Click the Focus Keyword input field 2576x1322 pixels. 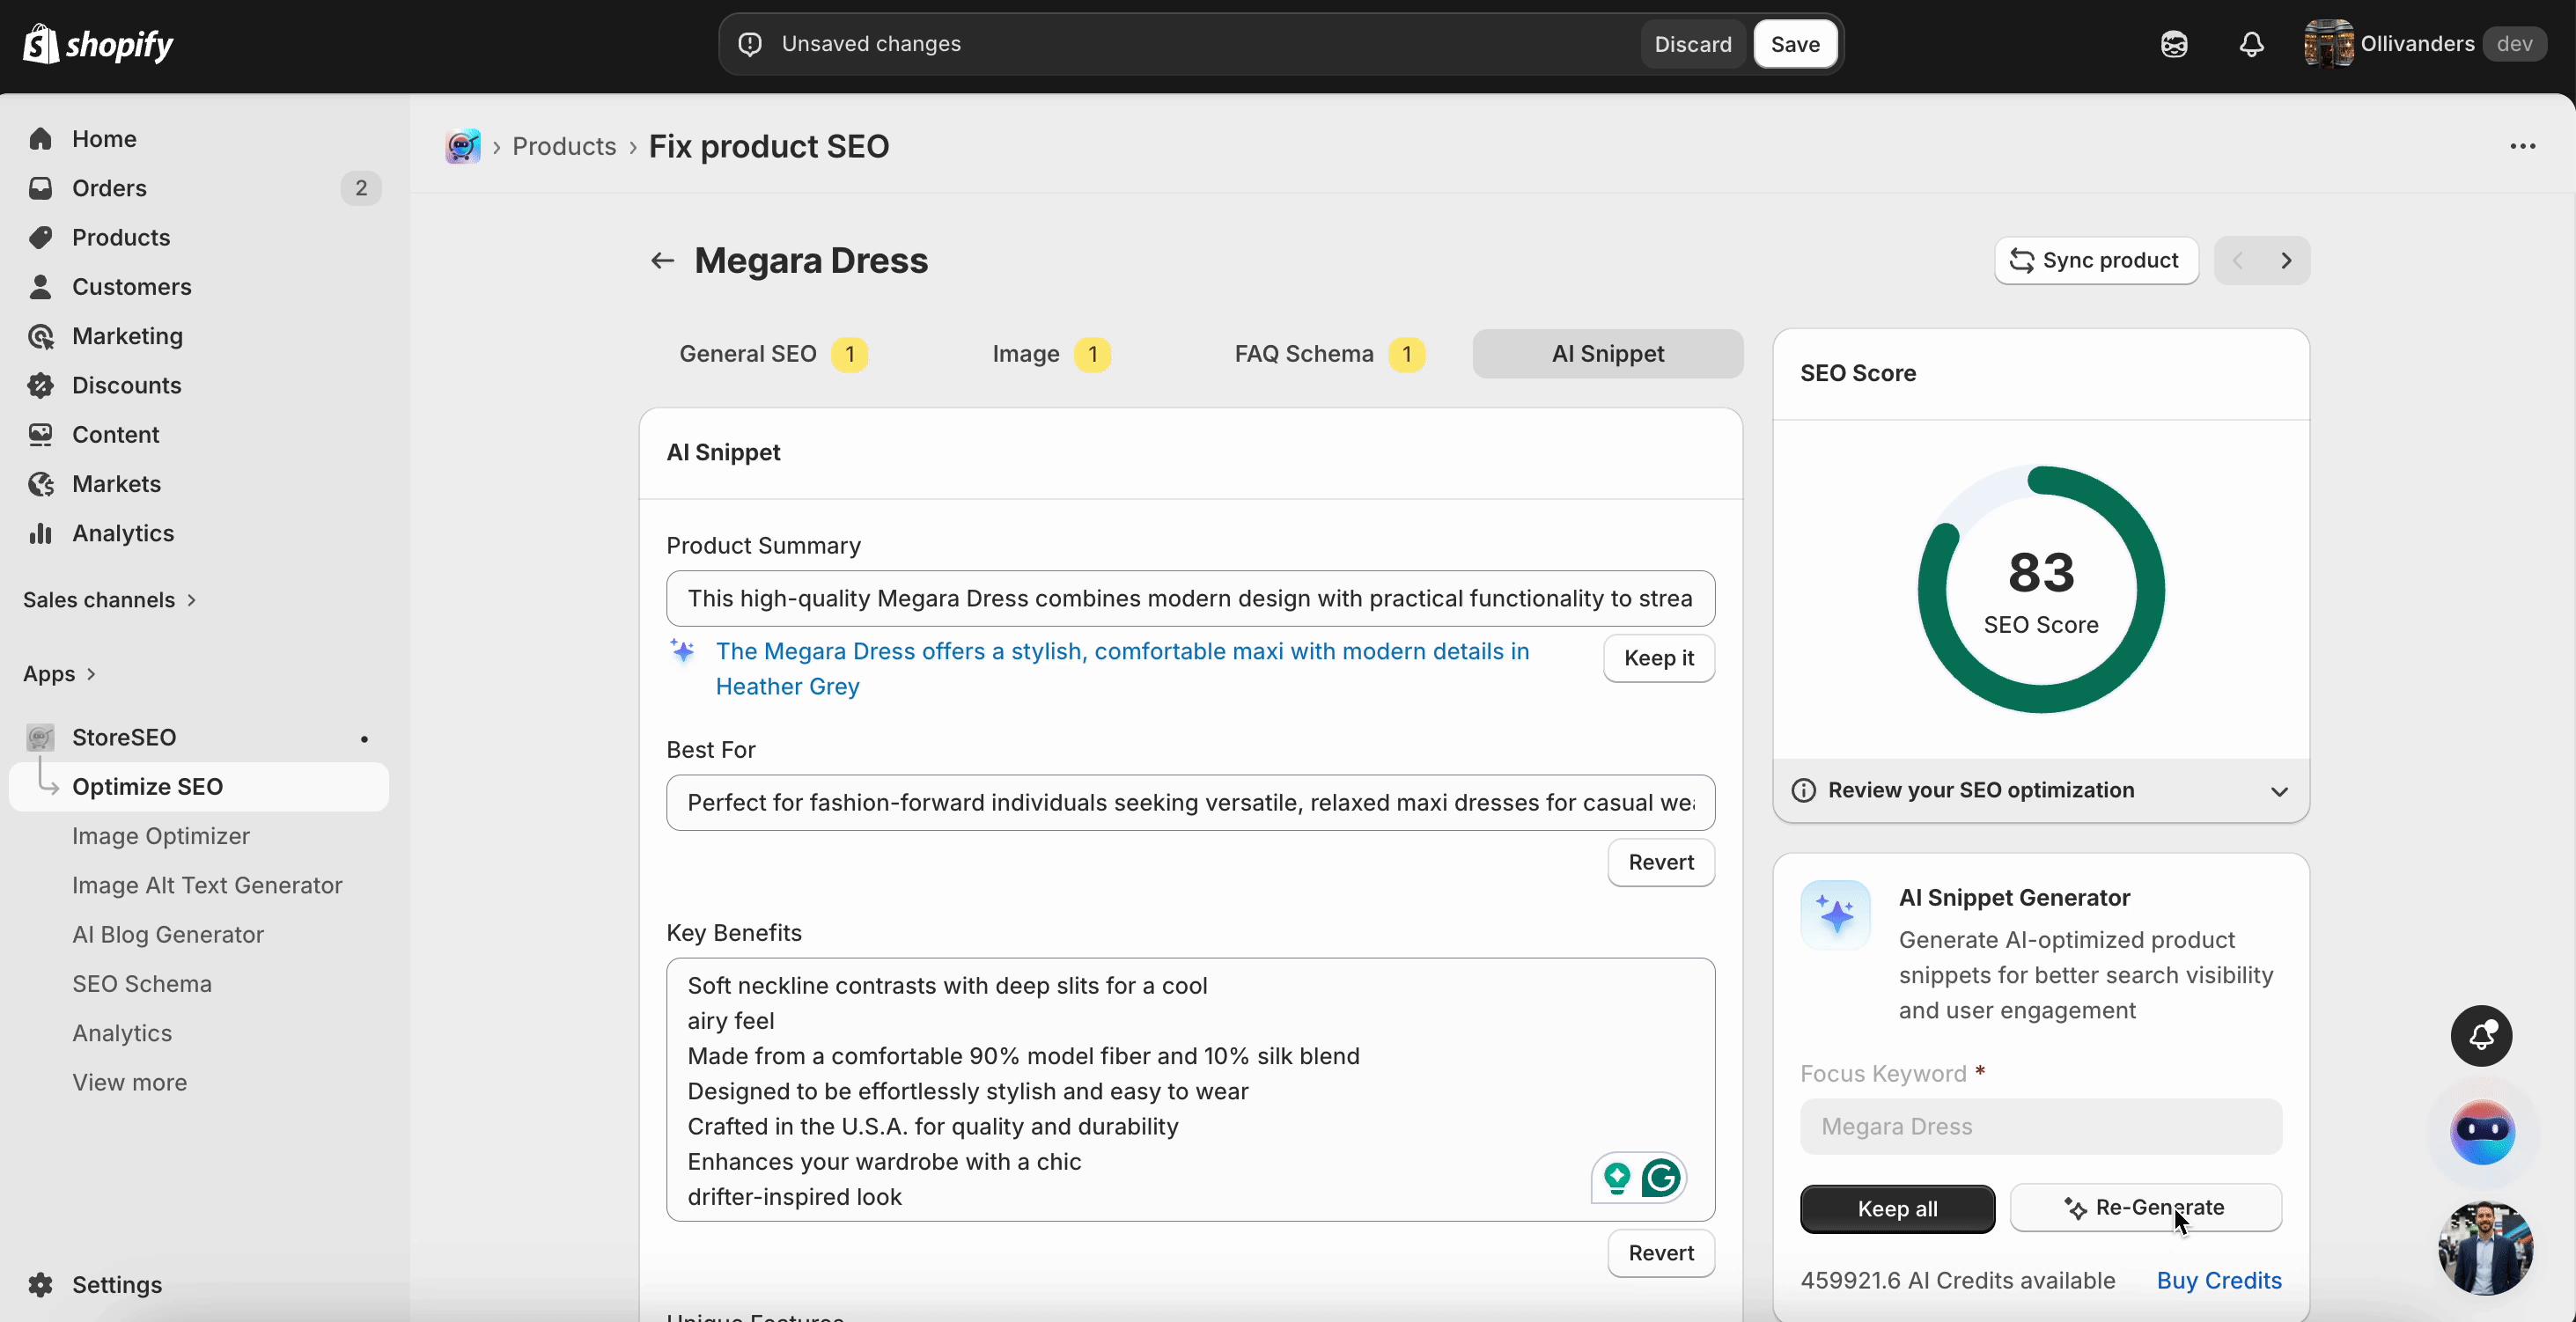[x=2041, y=1127]
